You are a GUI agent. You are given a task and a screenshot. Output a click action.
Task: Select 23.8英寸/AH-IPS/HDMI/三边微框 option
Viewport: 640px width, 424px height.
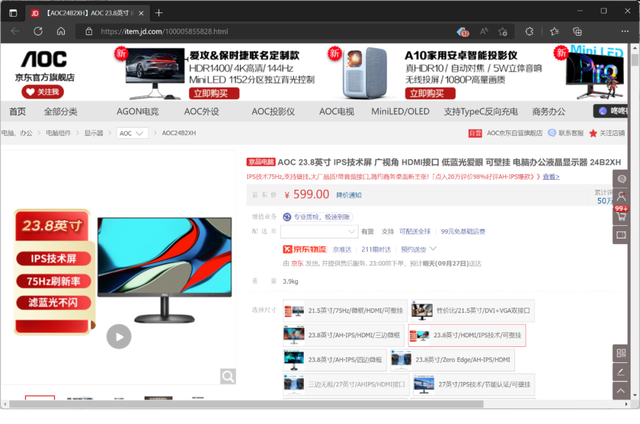point(343,335)
